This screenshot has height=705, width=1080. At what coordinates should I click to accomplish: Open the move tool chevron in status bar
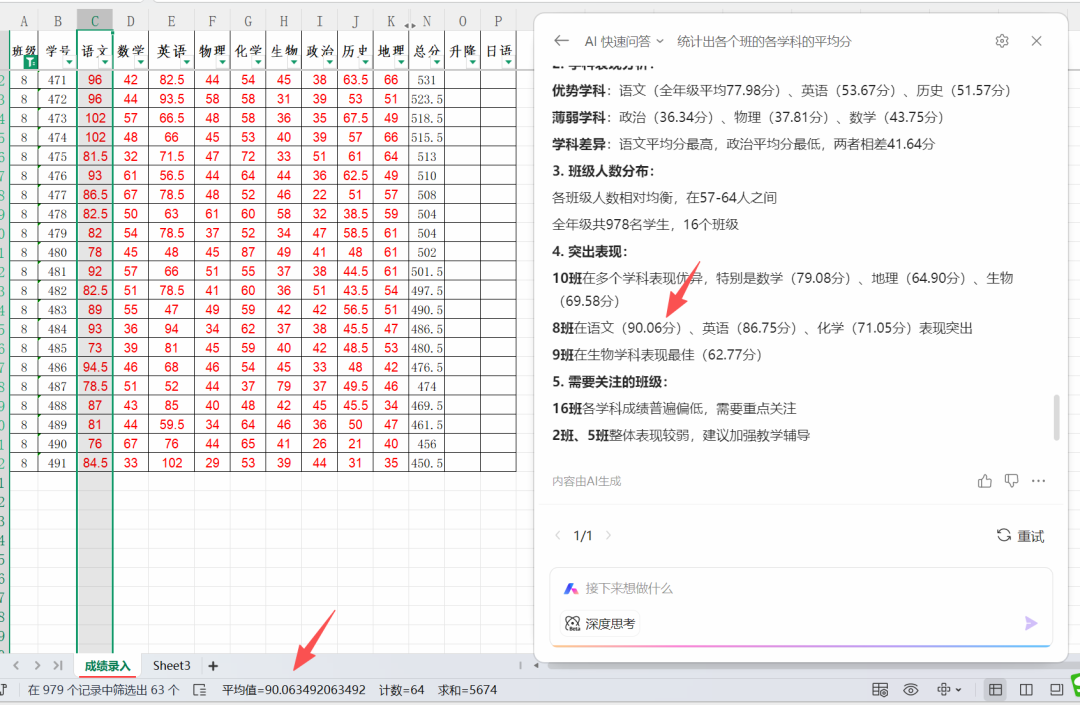coord(957,689)
